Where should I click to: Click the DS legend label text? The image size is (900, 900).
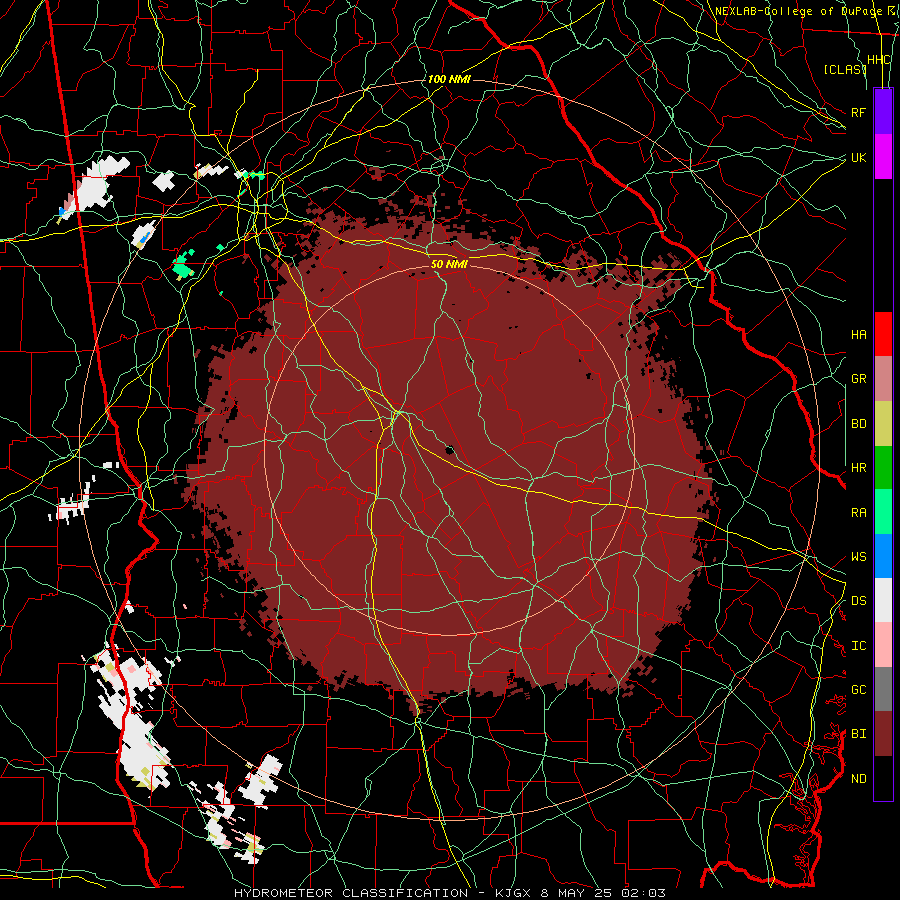click(858, 600)
